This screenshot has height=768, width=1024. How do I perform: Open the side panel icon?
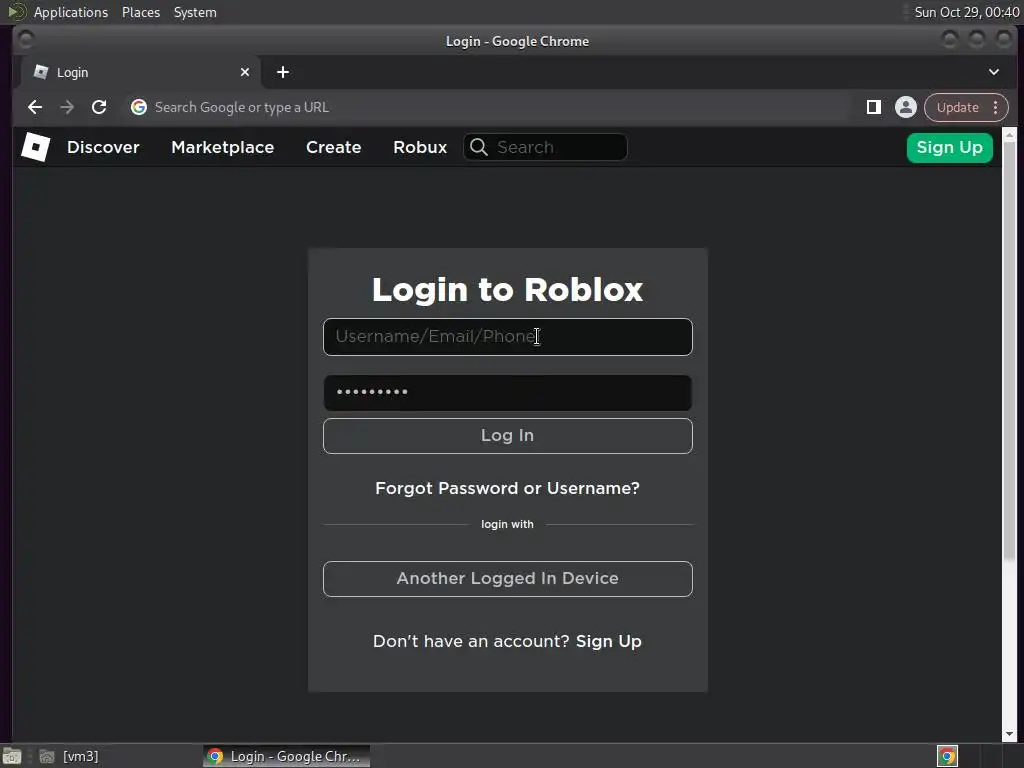pyautogui.click(x=873, y=107)
